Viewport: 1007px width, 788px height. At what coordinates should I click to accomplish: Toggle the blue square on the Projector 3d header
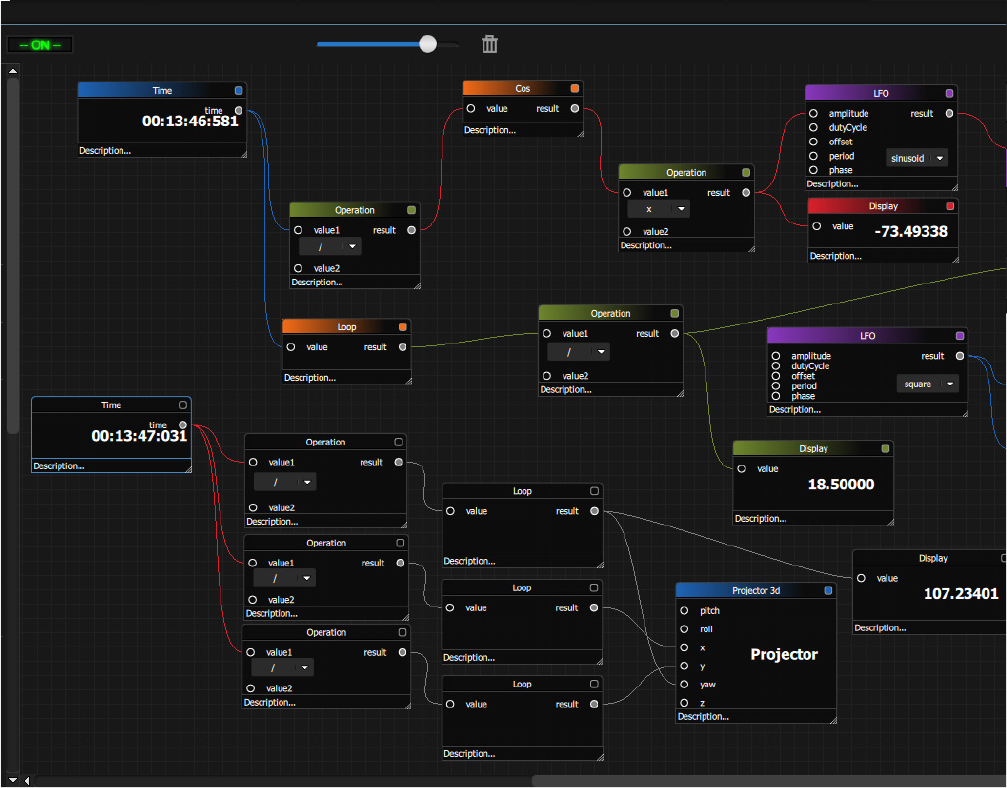828,590
